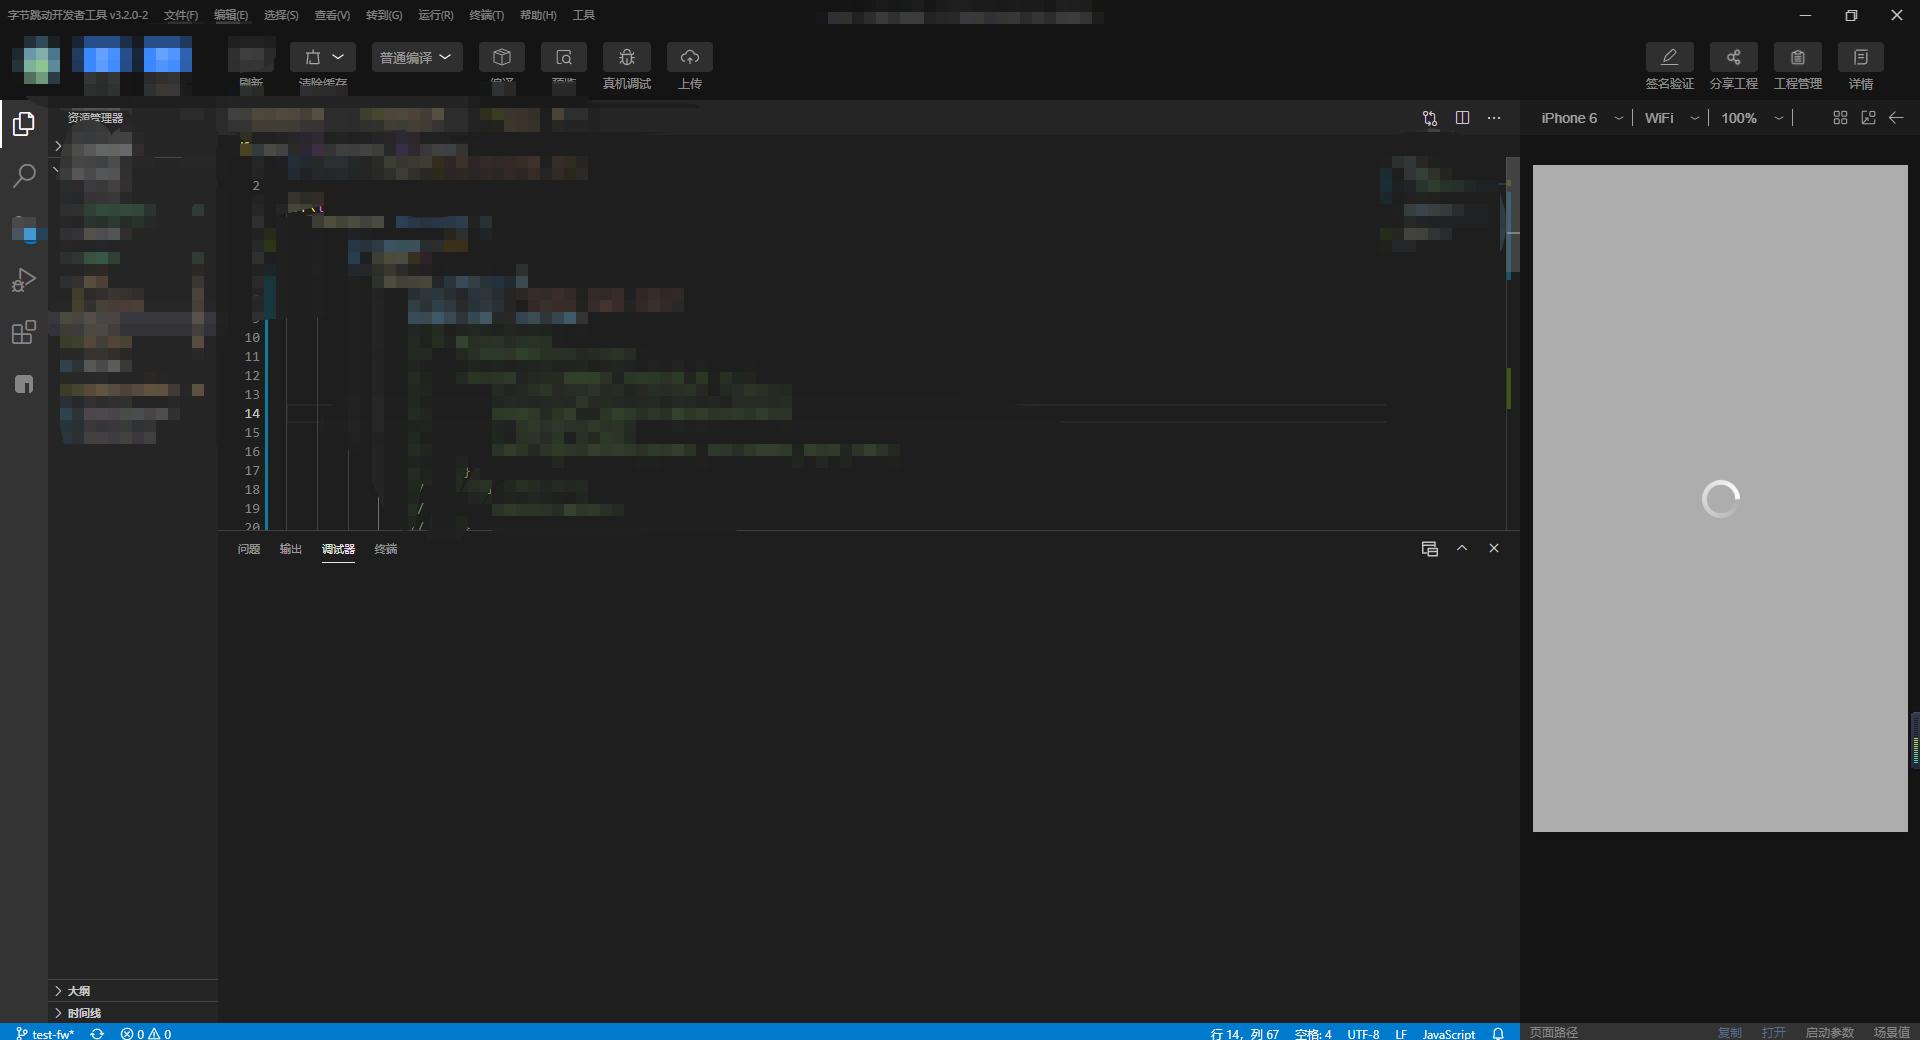Click the 上传 cloud upload icon
This screenshot has width=1920, height=1040.
coord(689,58)
